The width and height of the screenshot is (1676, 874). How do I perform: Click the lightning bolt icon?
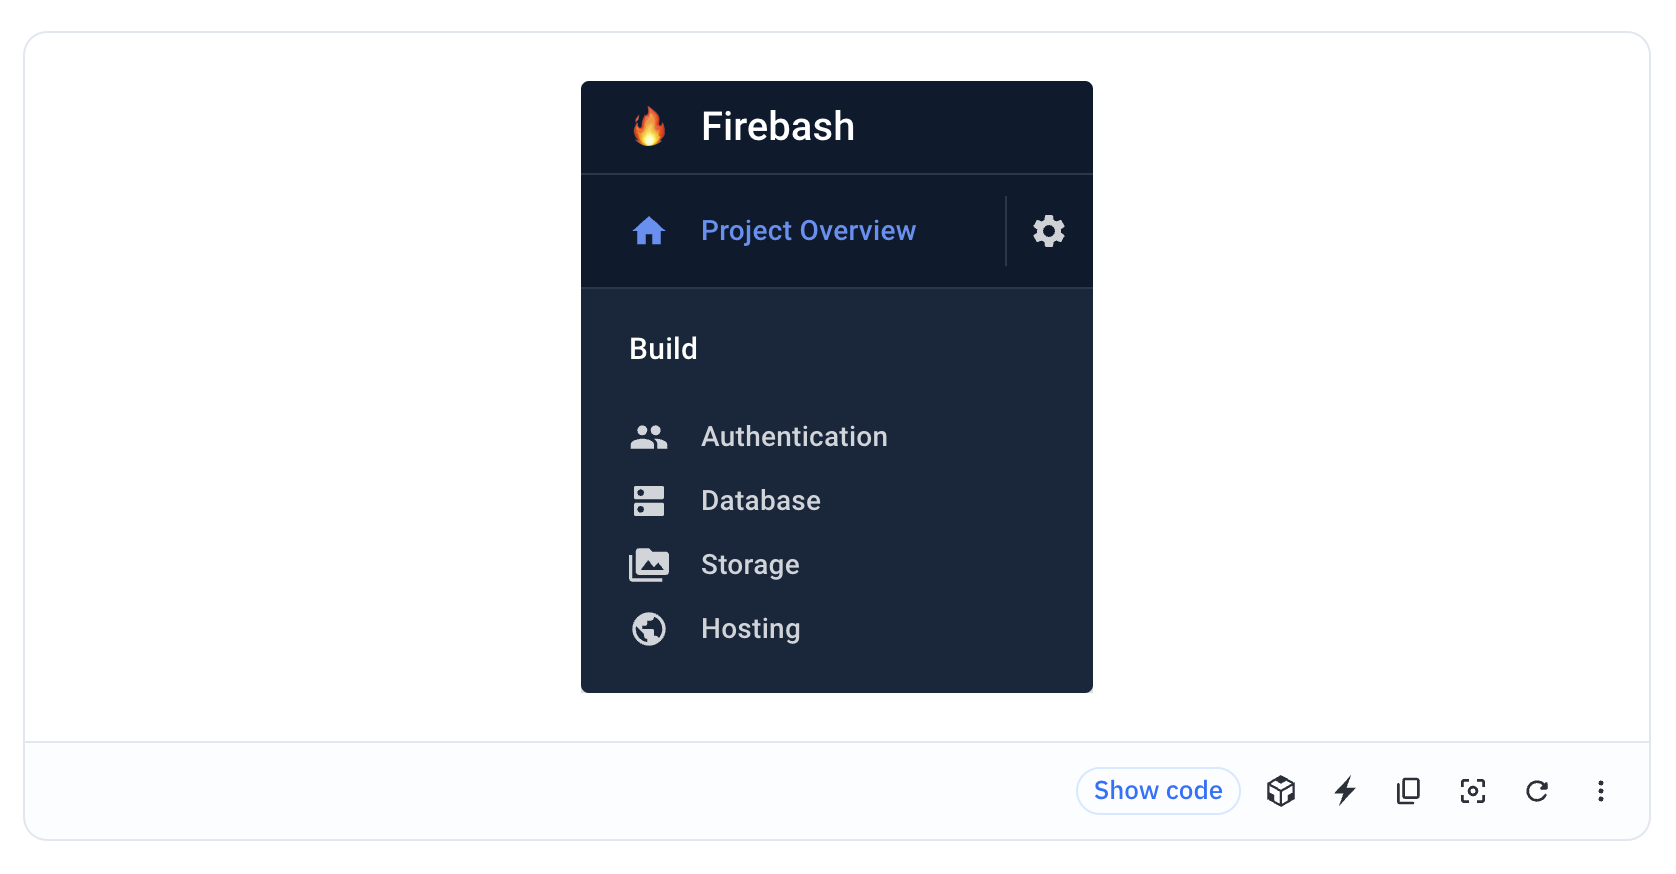(1345, 791)
